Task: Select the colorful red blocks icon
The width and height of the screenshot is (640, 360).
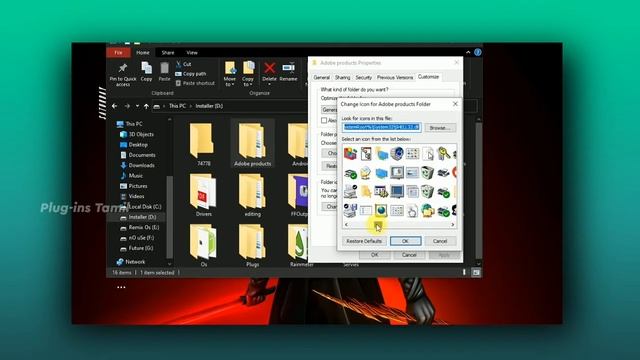Action: 350,153
